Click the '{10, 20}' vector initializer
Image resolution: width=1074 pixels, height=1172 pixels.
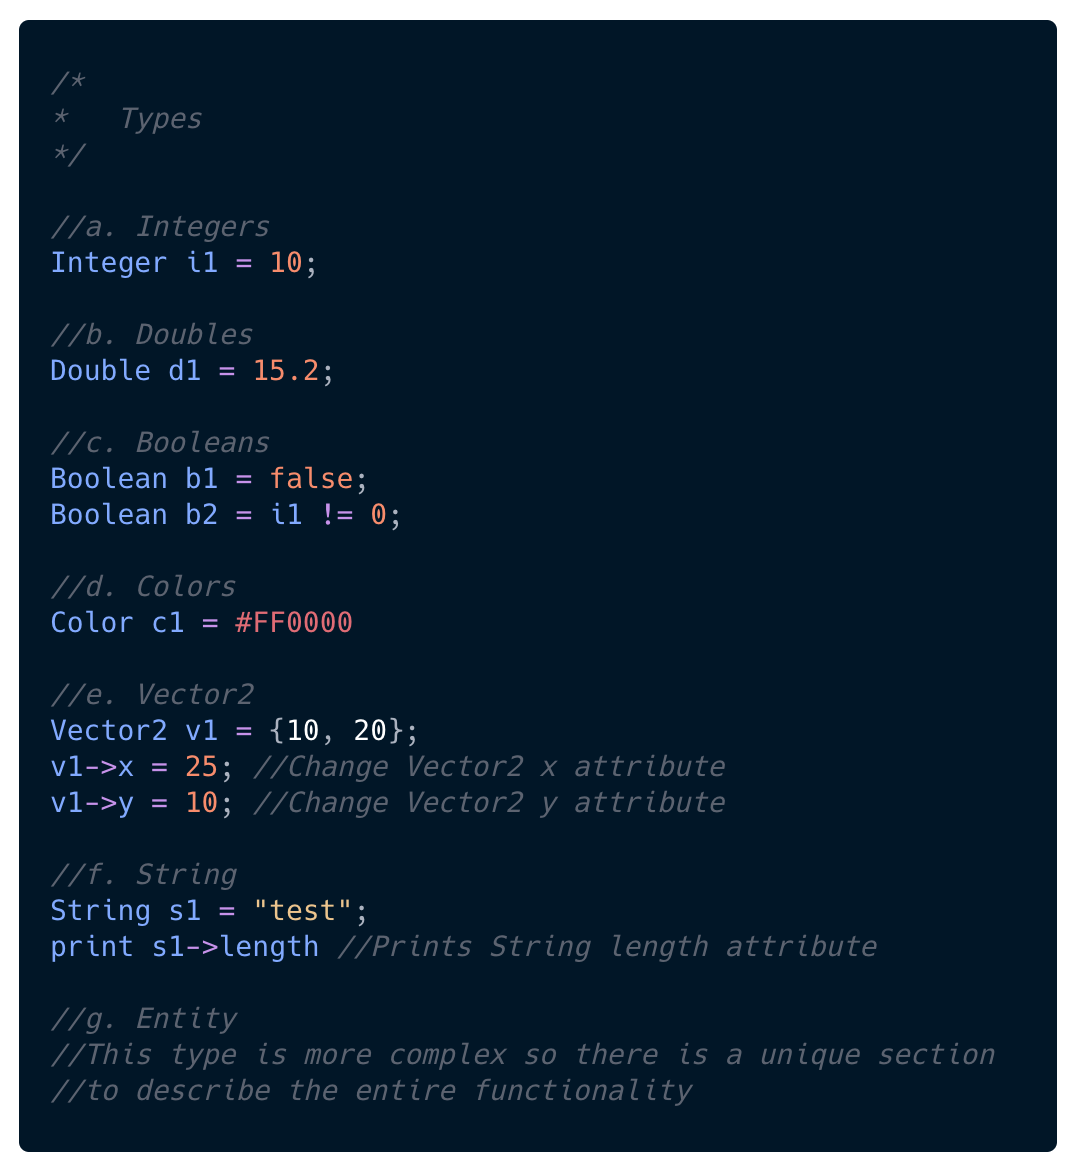[336, 730]
